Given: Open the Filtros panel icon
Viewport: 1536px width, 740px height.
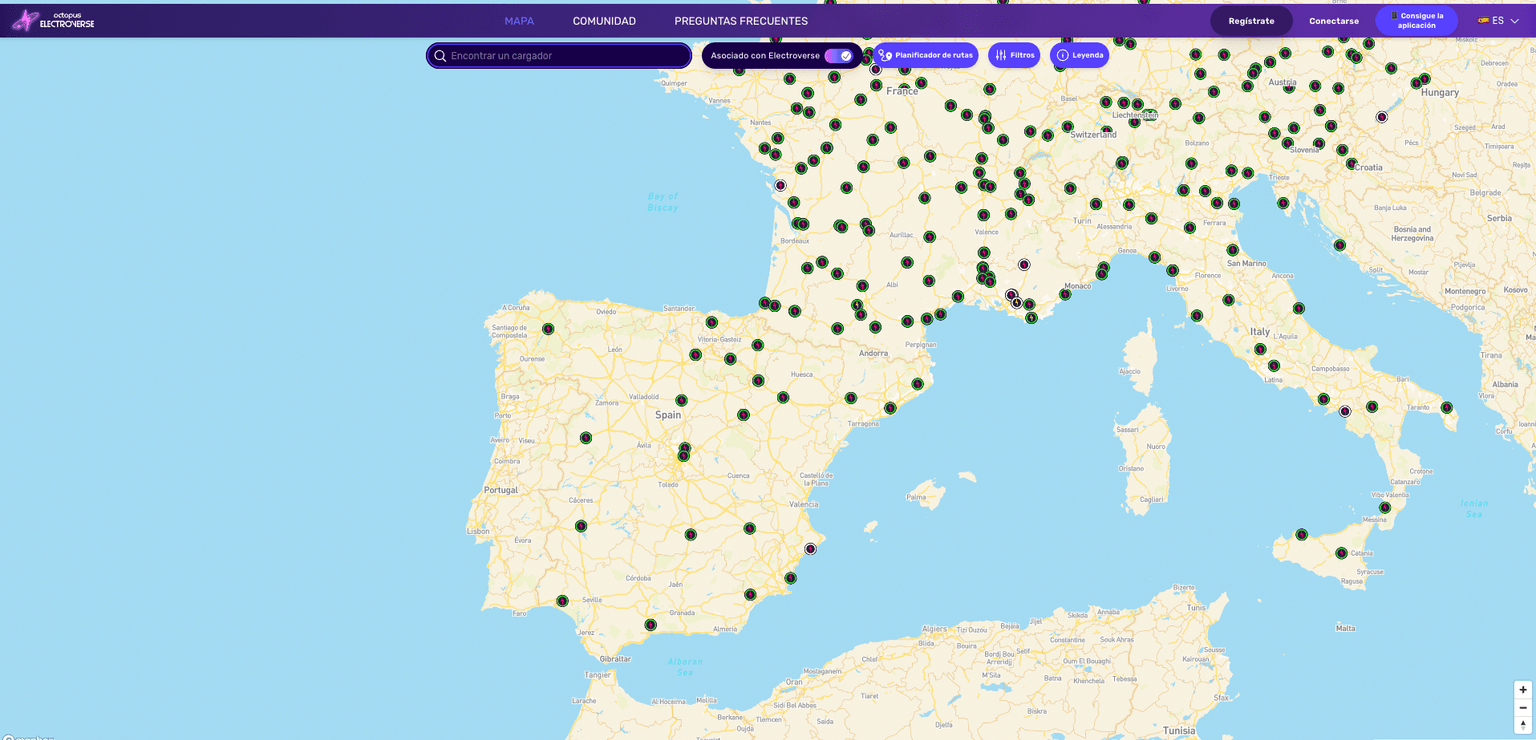Looking at the screenshot, I should tap(1003, 54).
